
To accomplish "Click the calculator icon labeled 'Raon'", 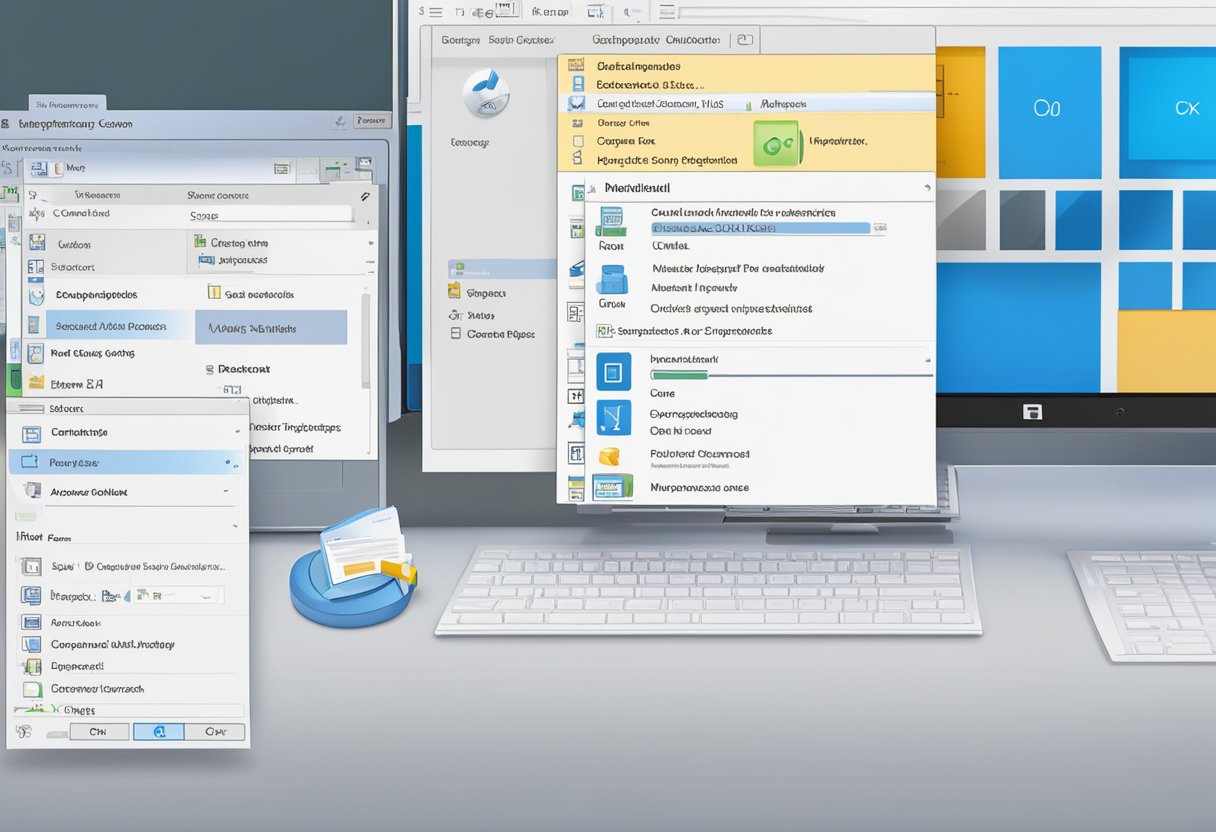I will coord(610,221).
